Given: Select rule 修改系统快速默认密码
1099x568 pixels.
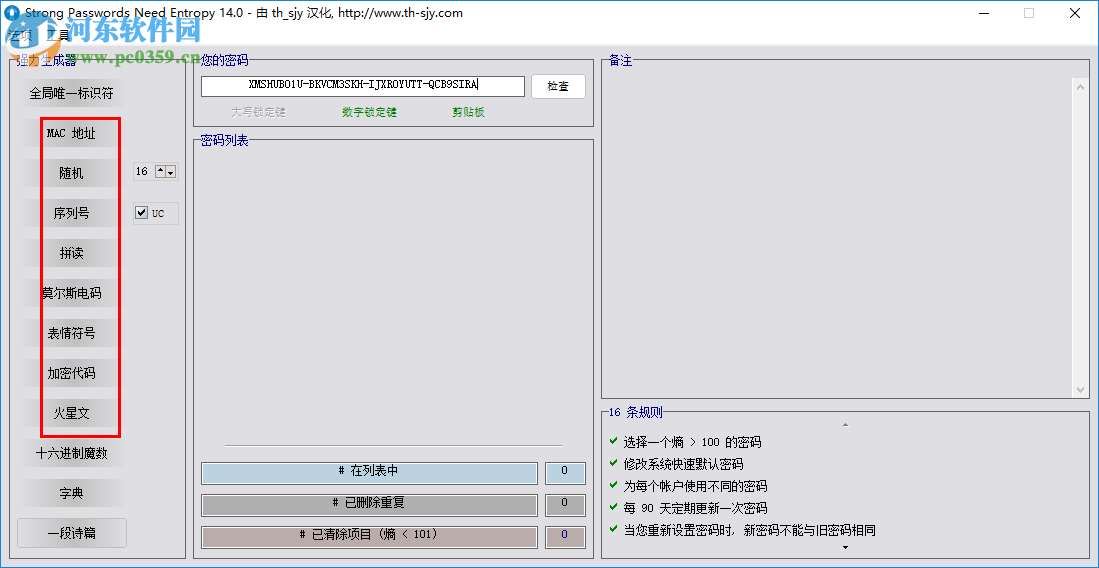Looking at the screenshot, I should (683, 464).
